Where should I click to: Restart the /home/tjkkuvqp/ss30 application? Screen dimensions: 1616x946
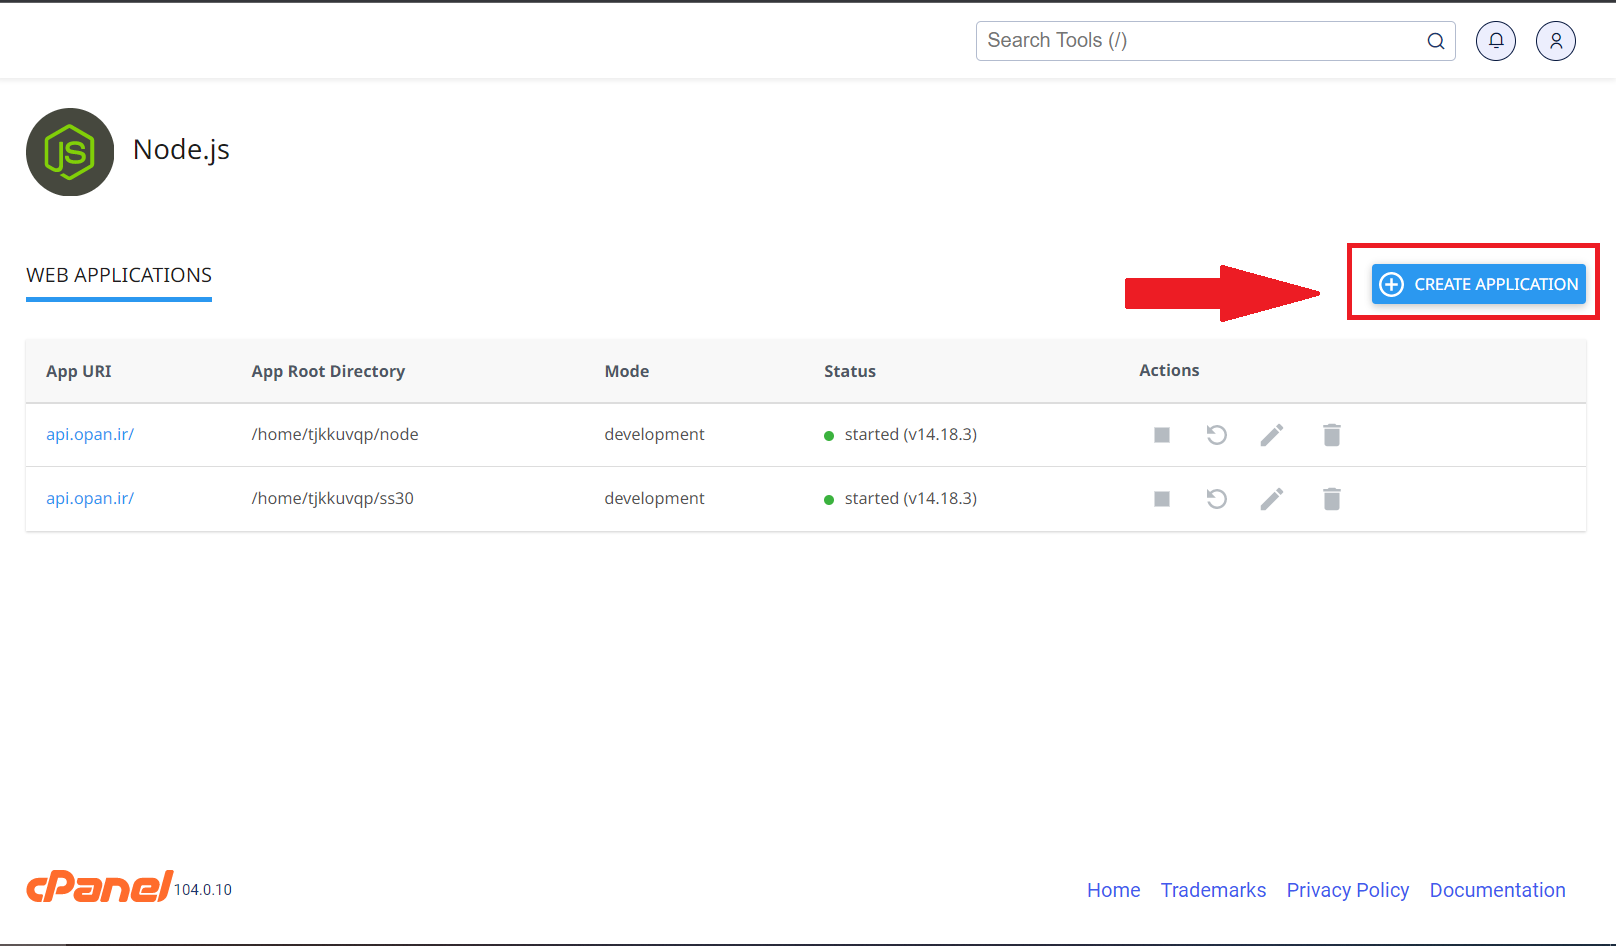point(1216,498)
